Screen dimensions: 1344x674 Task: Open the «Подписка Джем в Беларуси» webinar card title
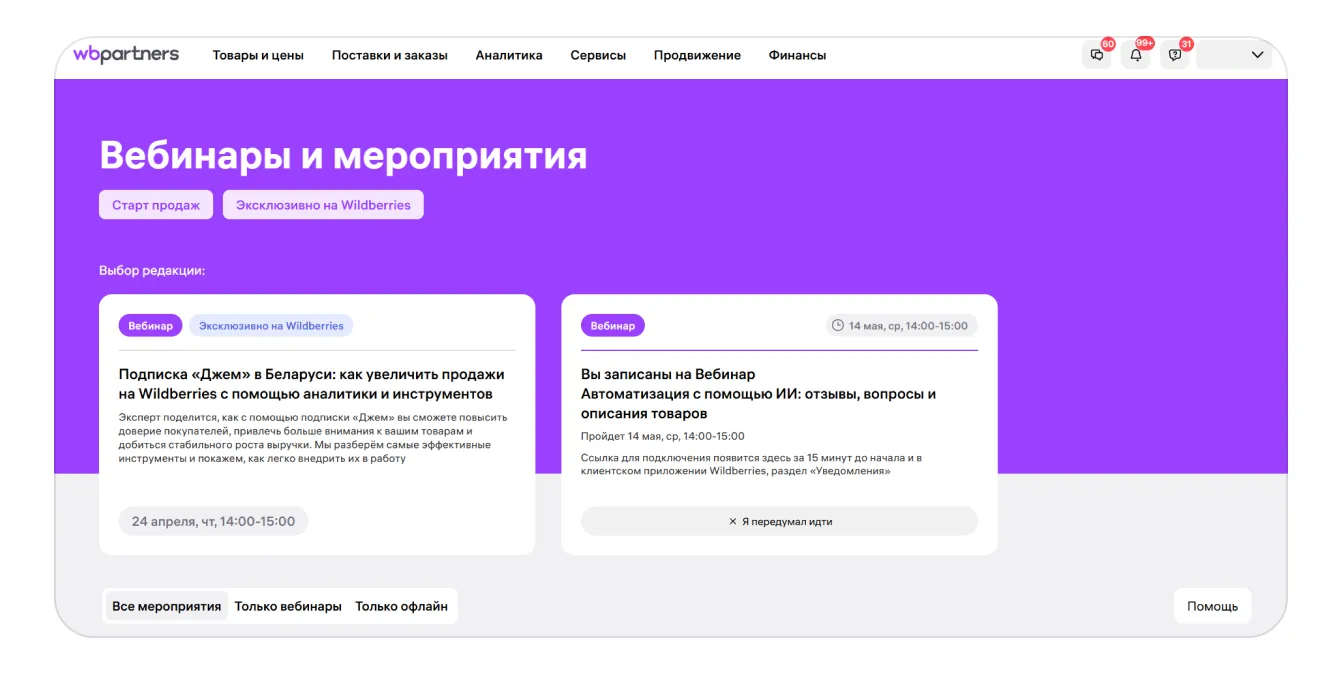coord(312,384)
